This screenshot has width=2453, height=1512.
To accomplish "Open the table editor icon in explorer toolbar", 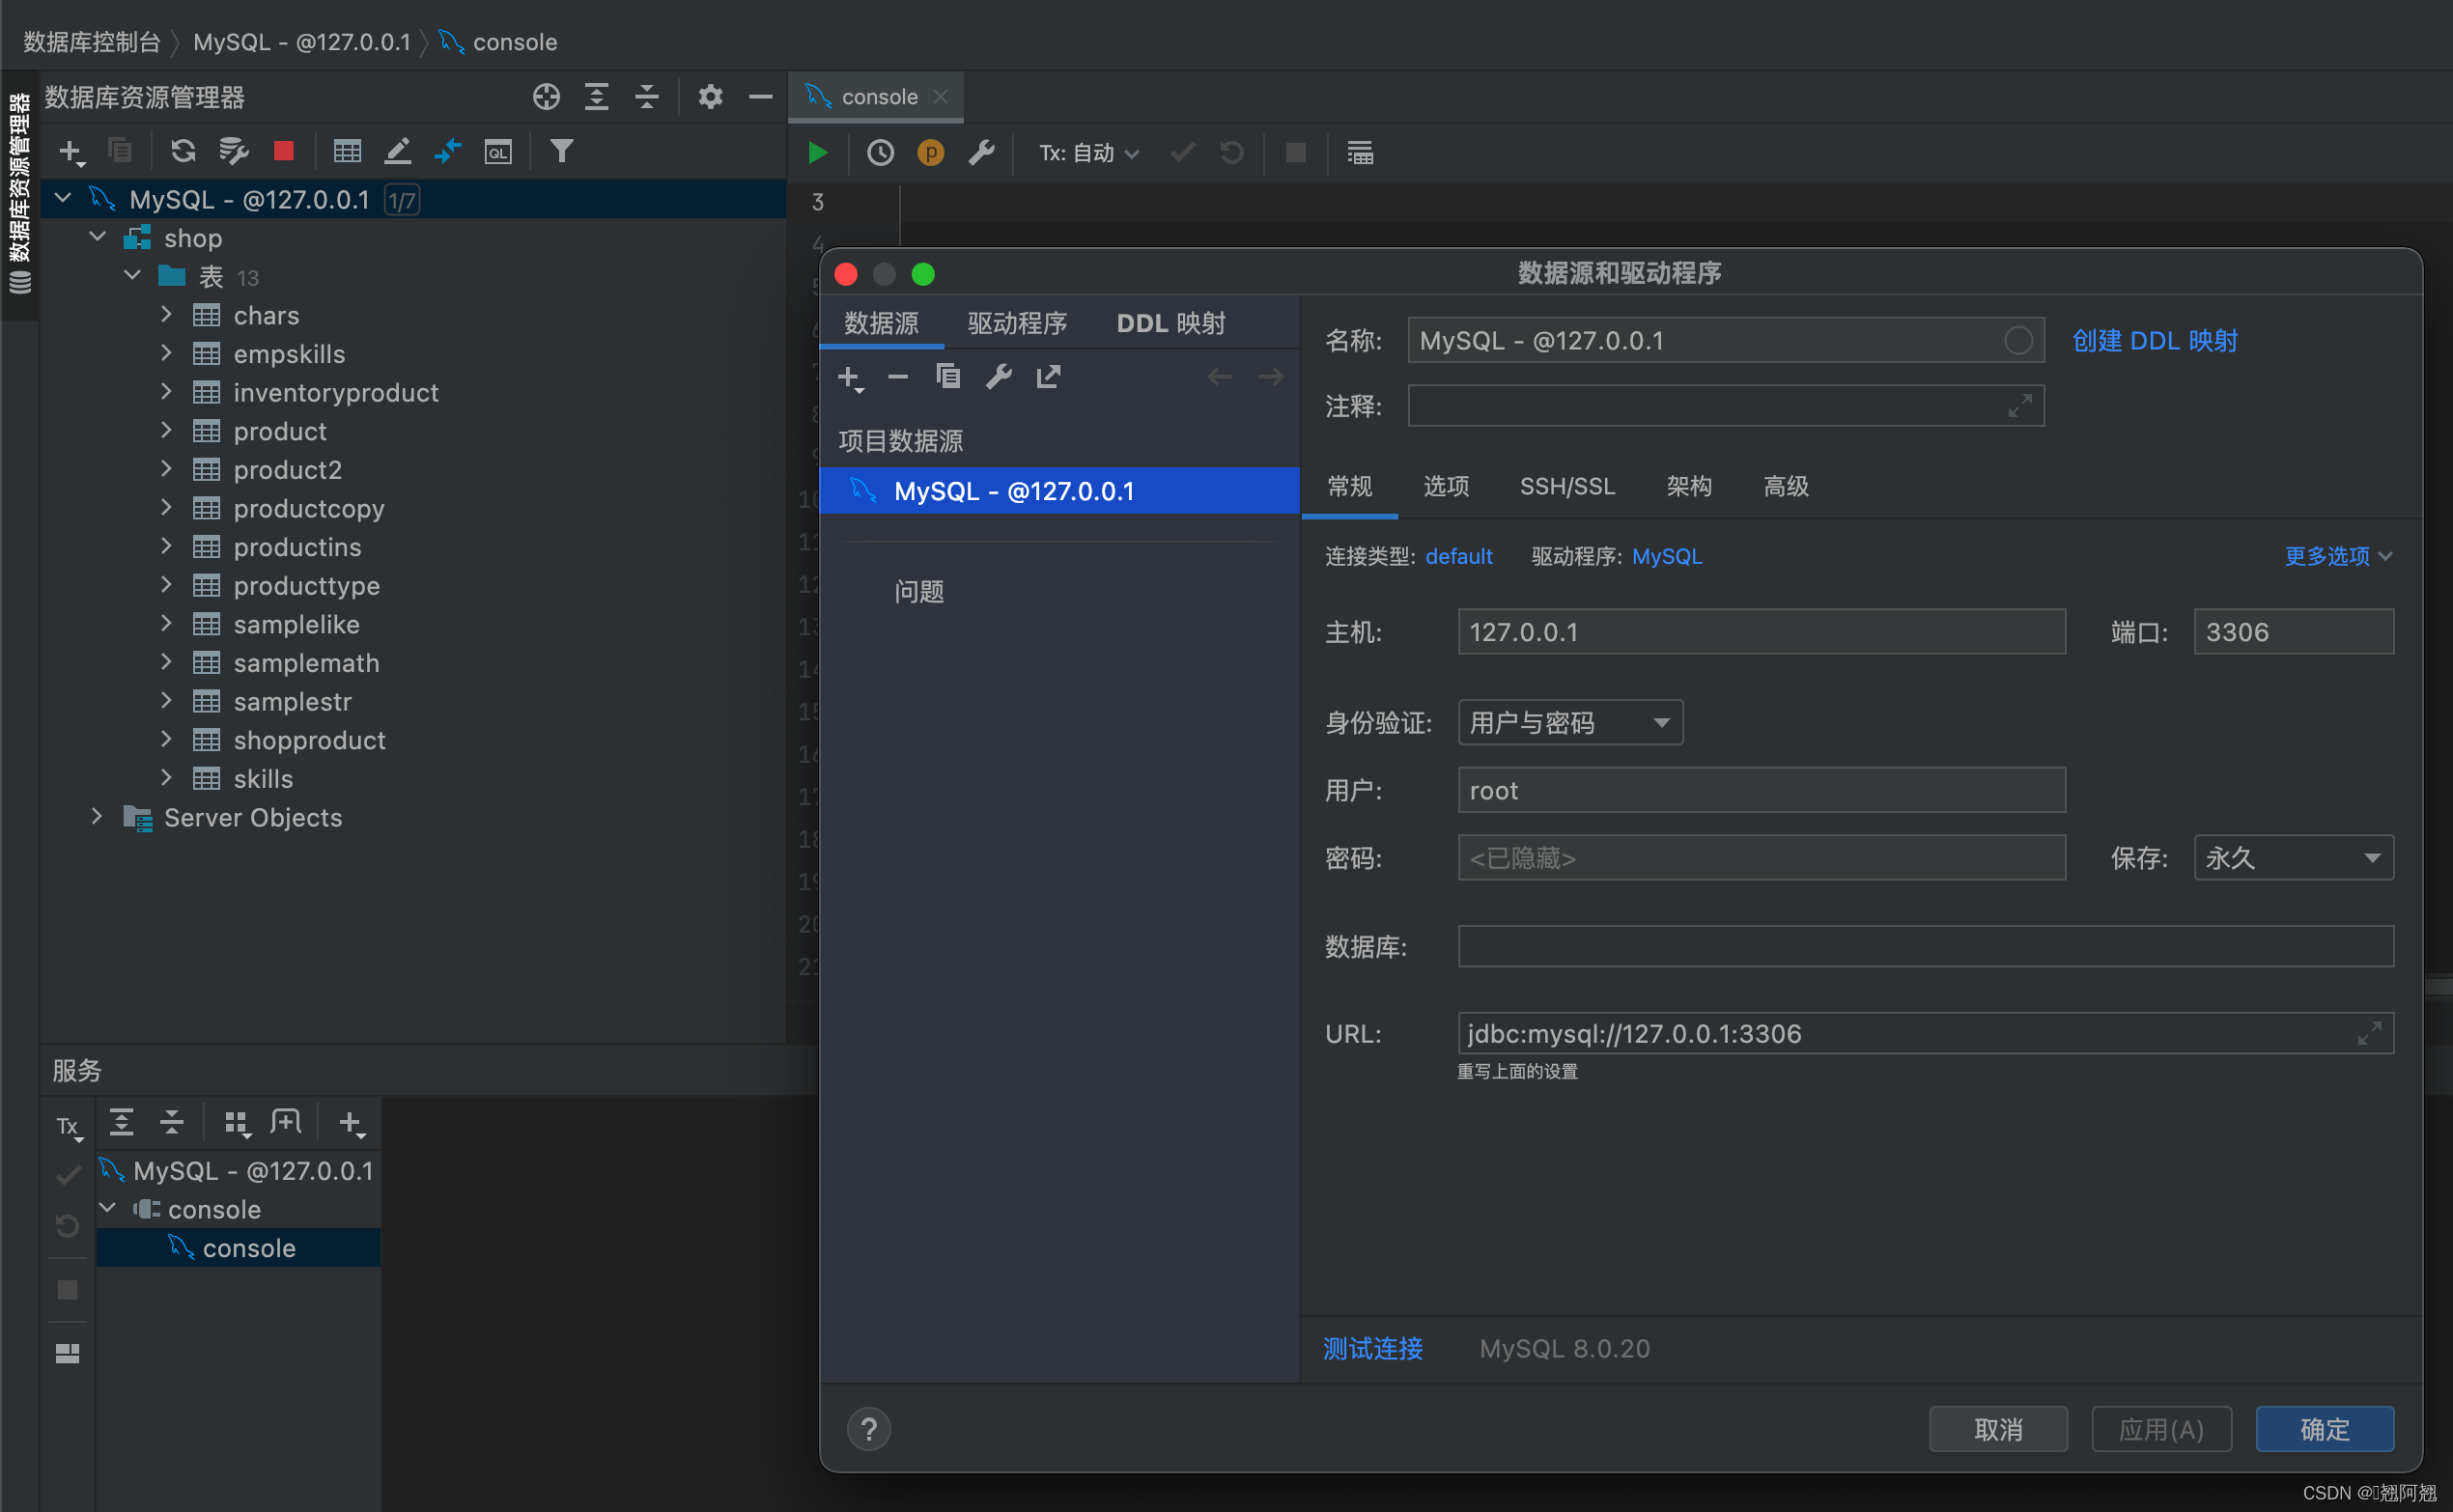I will (347, 152).
